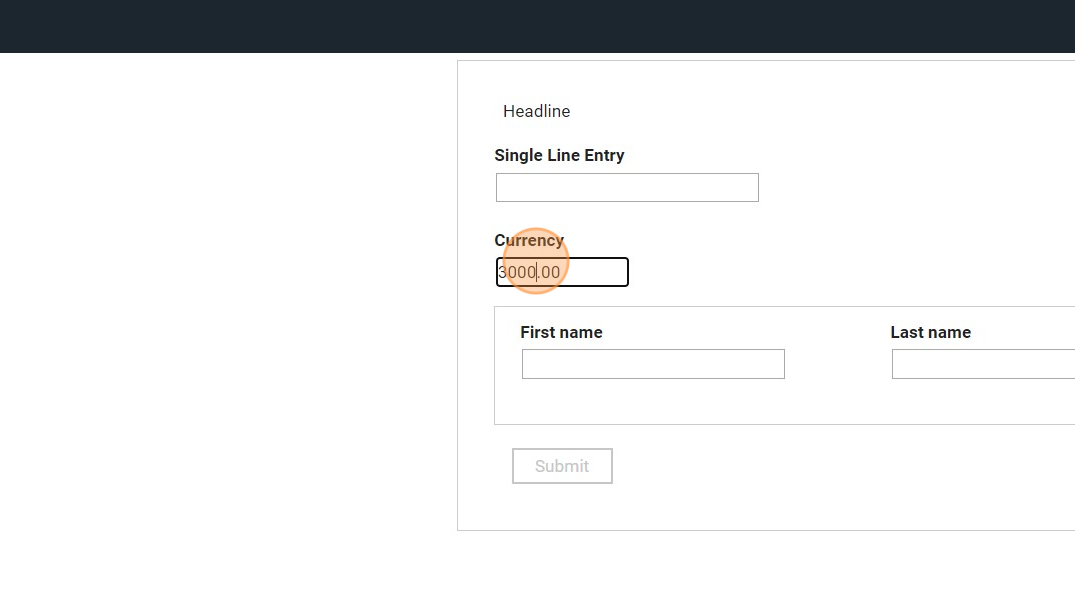The height and width of the screenshot is (600, 1075).
Task: Click gap between First name and Last name boxes
Action: (837, 364)
